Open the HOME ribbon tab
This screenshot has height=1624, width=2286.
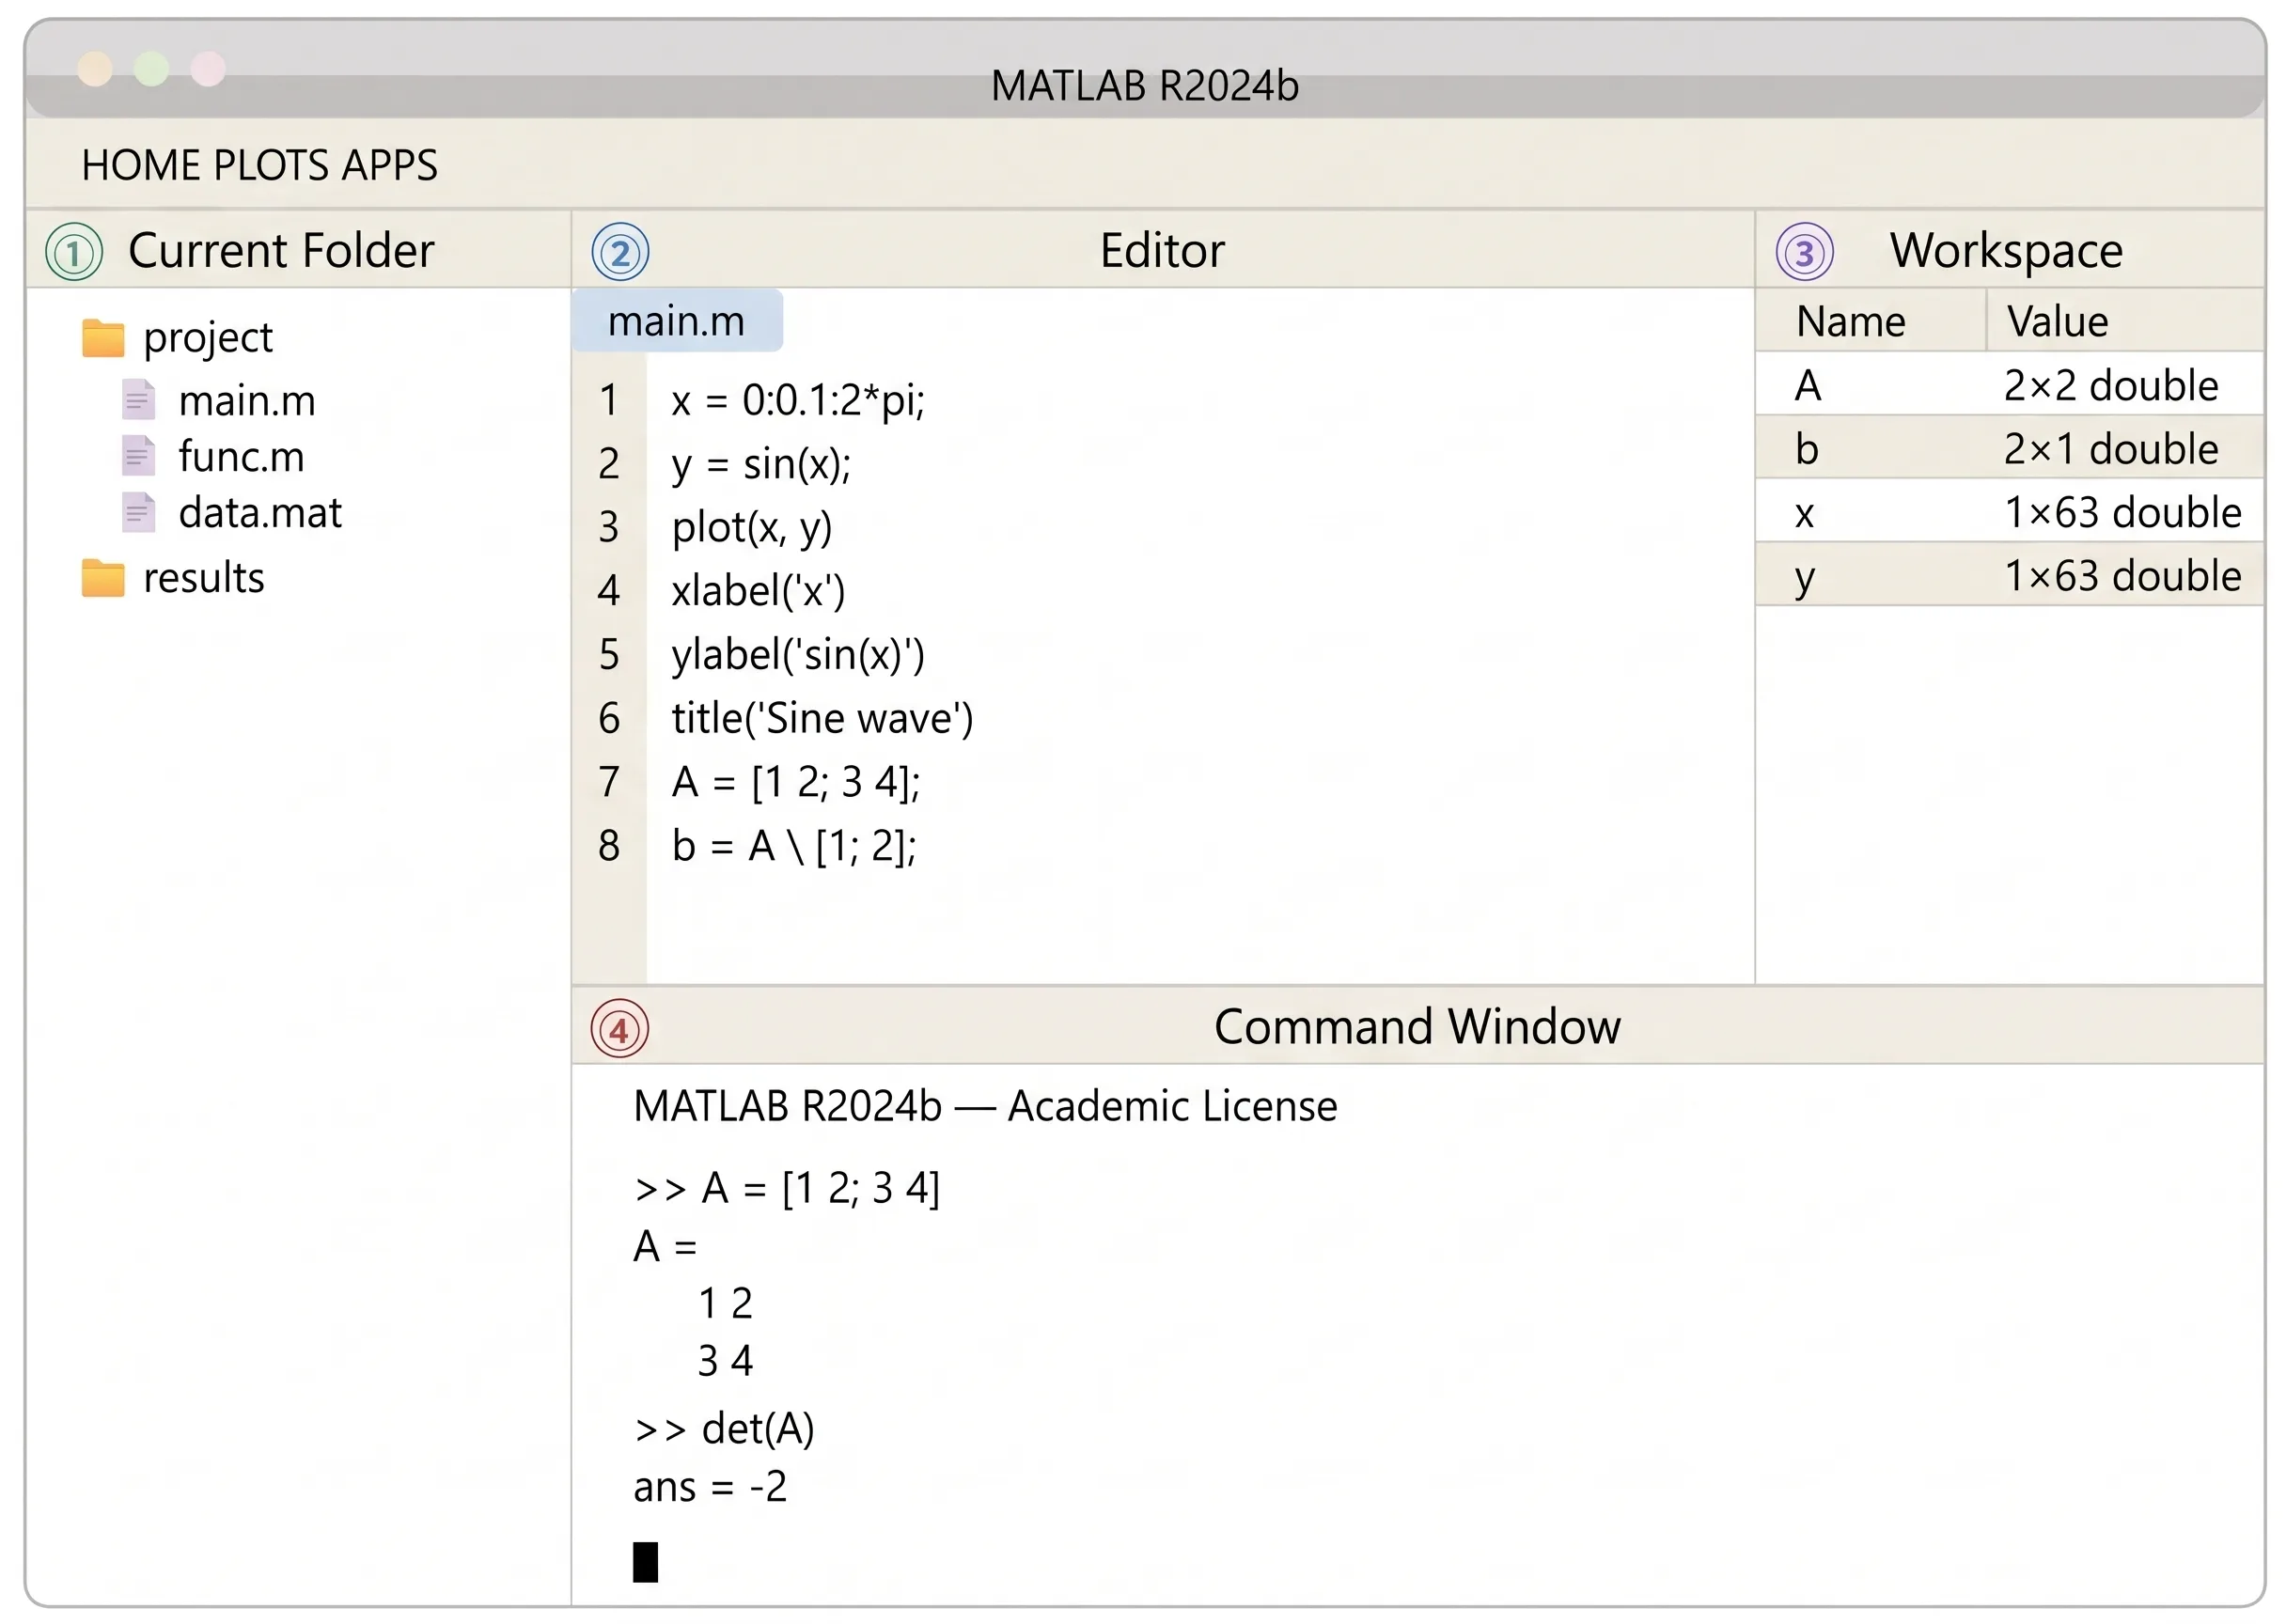click(142, 165)
